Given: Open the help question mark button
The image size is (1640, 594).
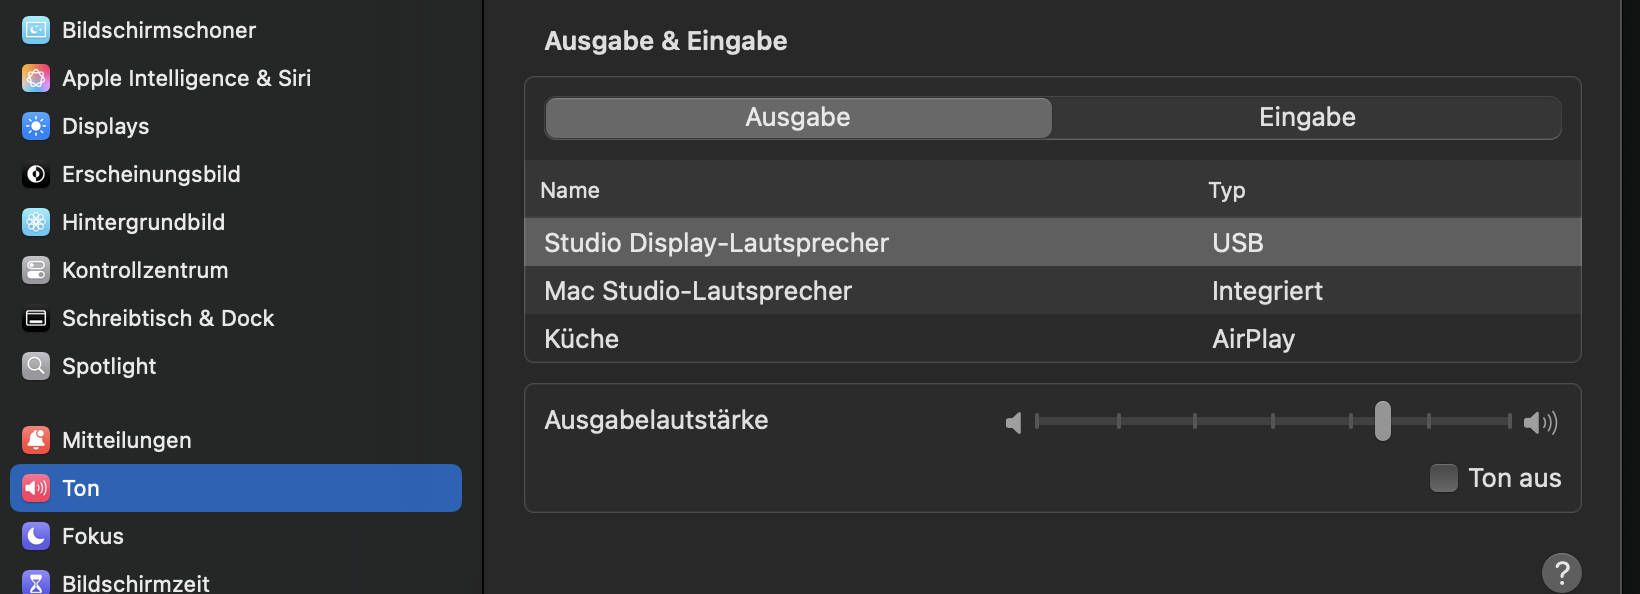Looking at the screenshot, I should pos(1561,573).
